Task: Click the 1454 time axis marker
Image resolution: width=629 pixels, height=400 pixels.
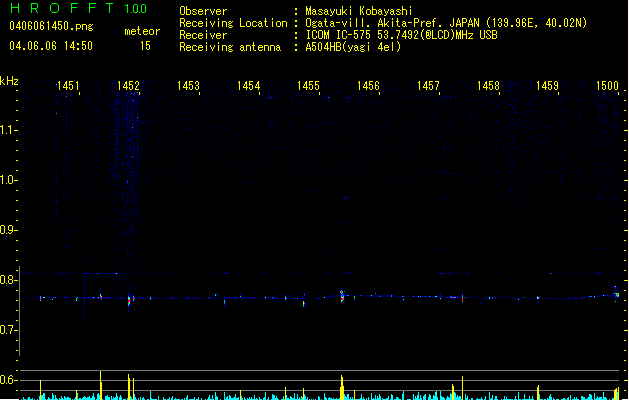Action: (248, 86)
